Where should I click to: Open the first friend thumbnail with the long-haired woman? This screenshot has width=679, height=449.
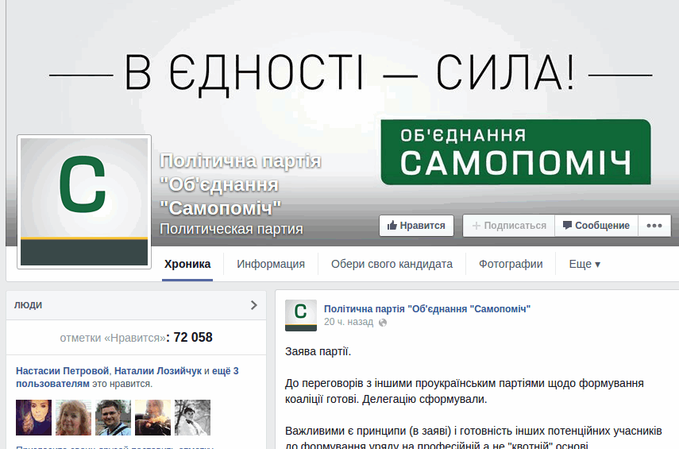(34, 417)
